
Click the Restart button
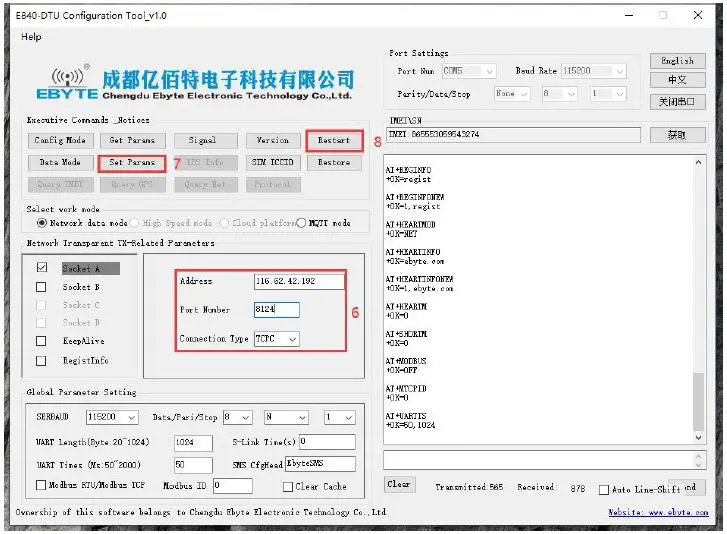(334, 140)
